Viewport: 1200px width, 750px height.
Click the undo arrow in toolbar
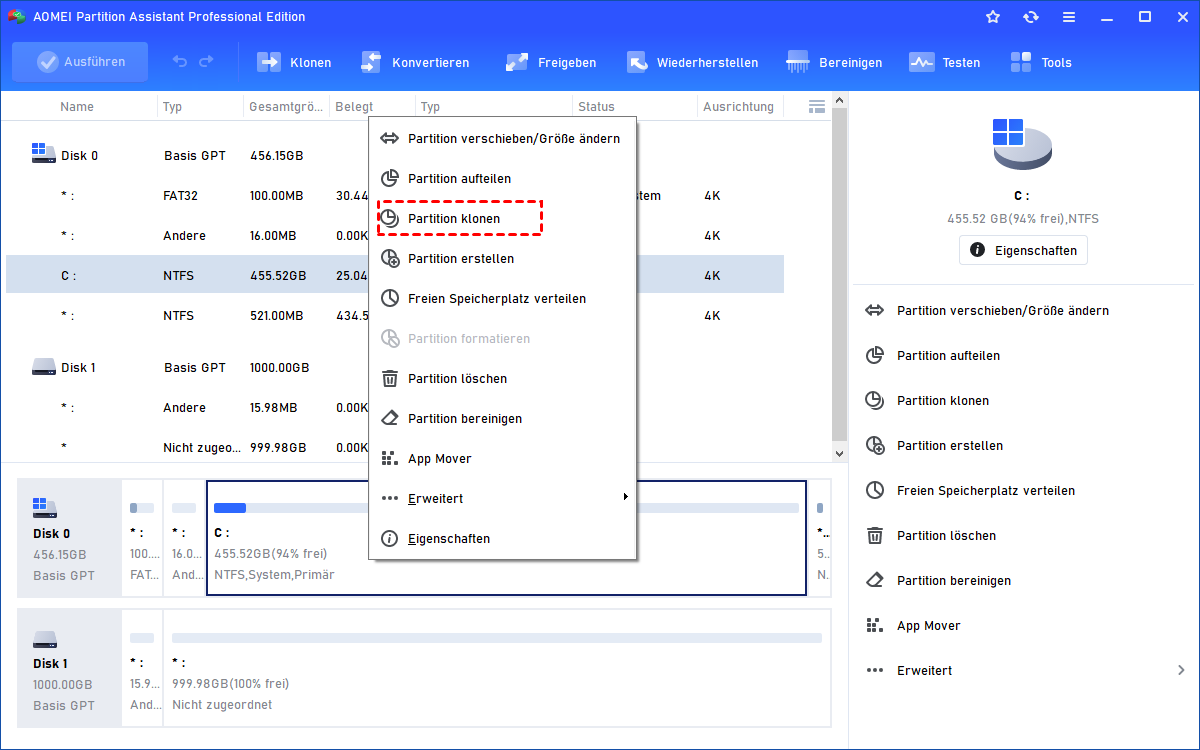coord(180,62)
